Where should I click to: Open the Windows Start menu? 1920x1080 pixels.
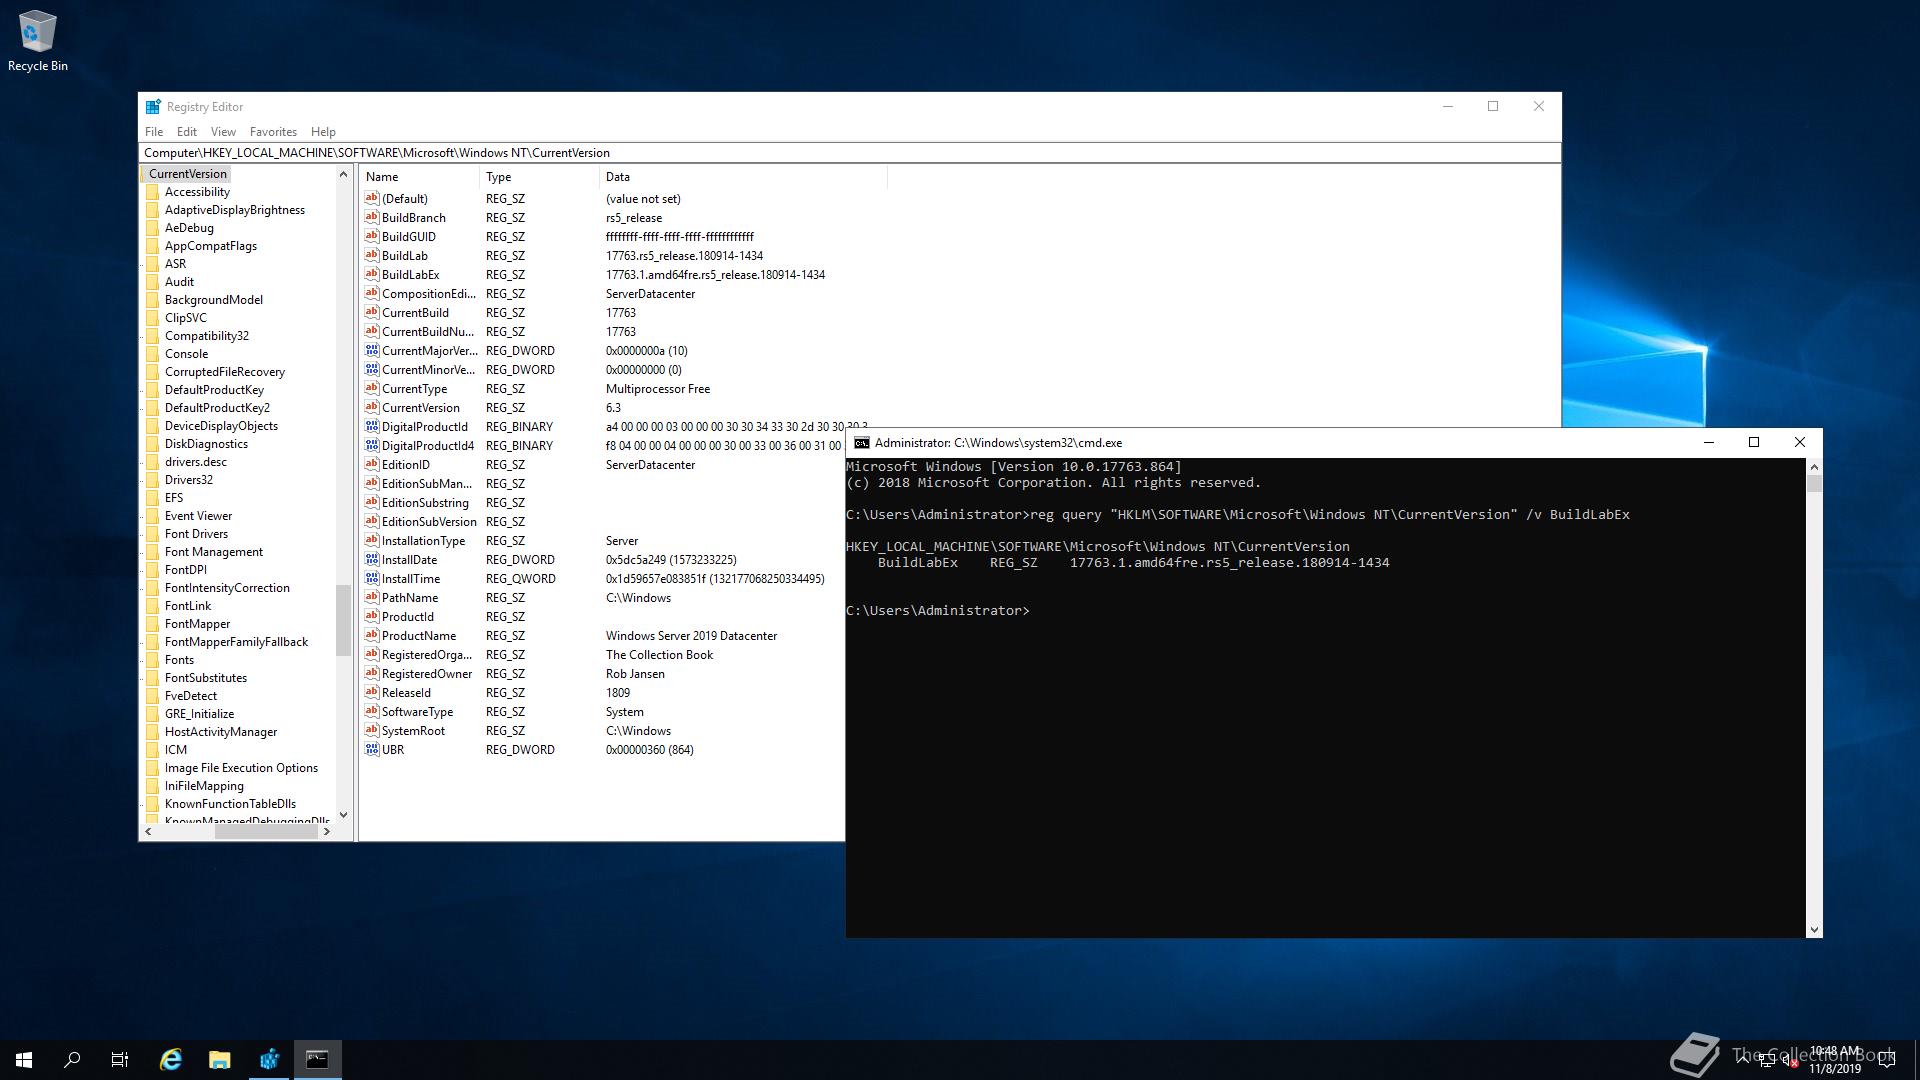tap(24, 1060)
